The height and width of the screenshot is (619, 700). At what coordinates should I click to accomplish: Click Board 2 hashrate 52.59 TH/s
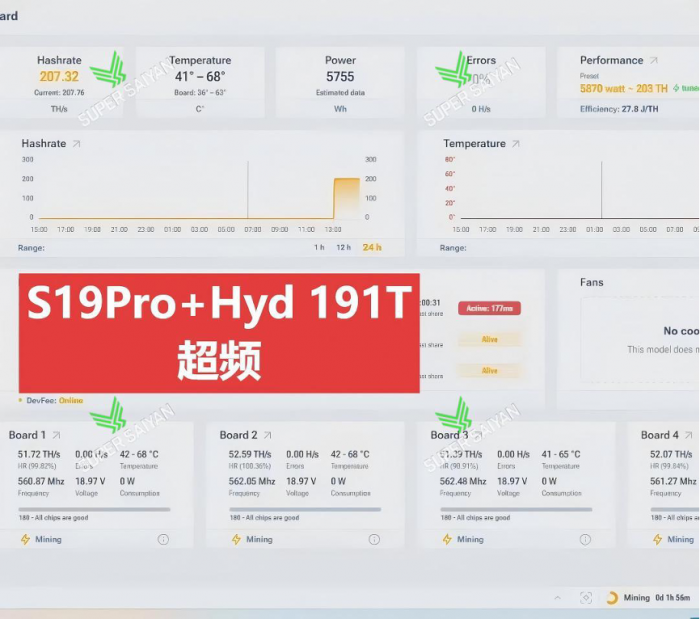[250, 454]
